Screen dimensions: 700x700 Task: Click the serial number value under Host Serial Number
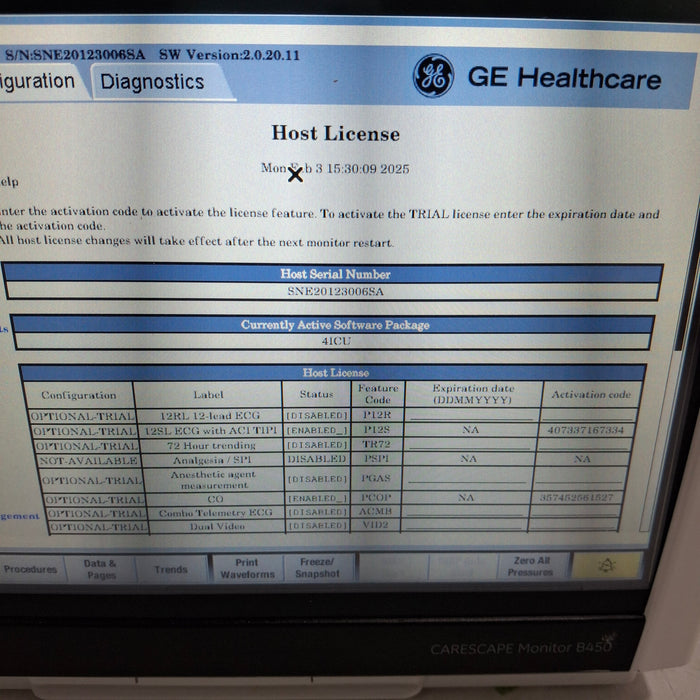point(335,291)
